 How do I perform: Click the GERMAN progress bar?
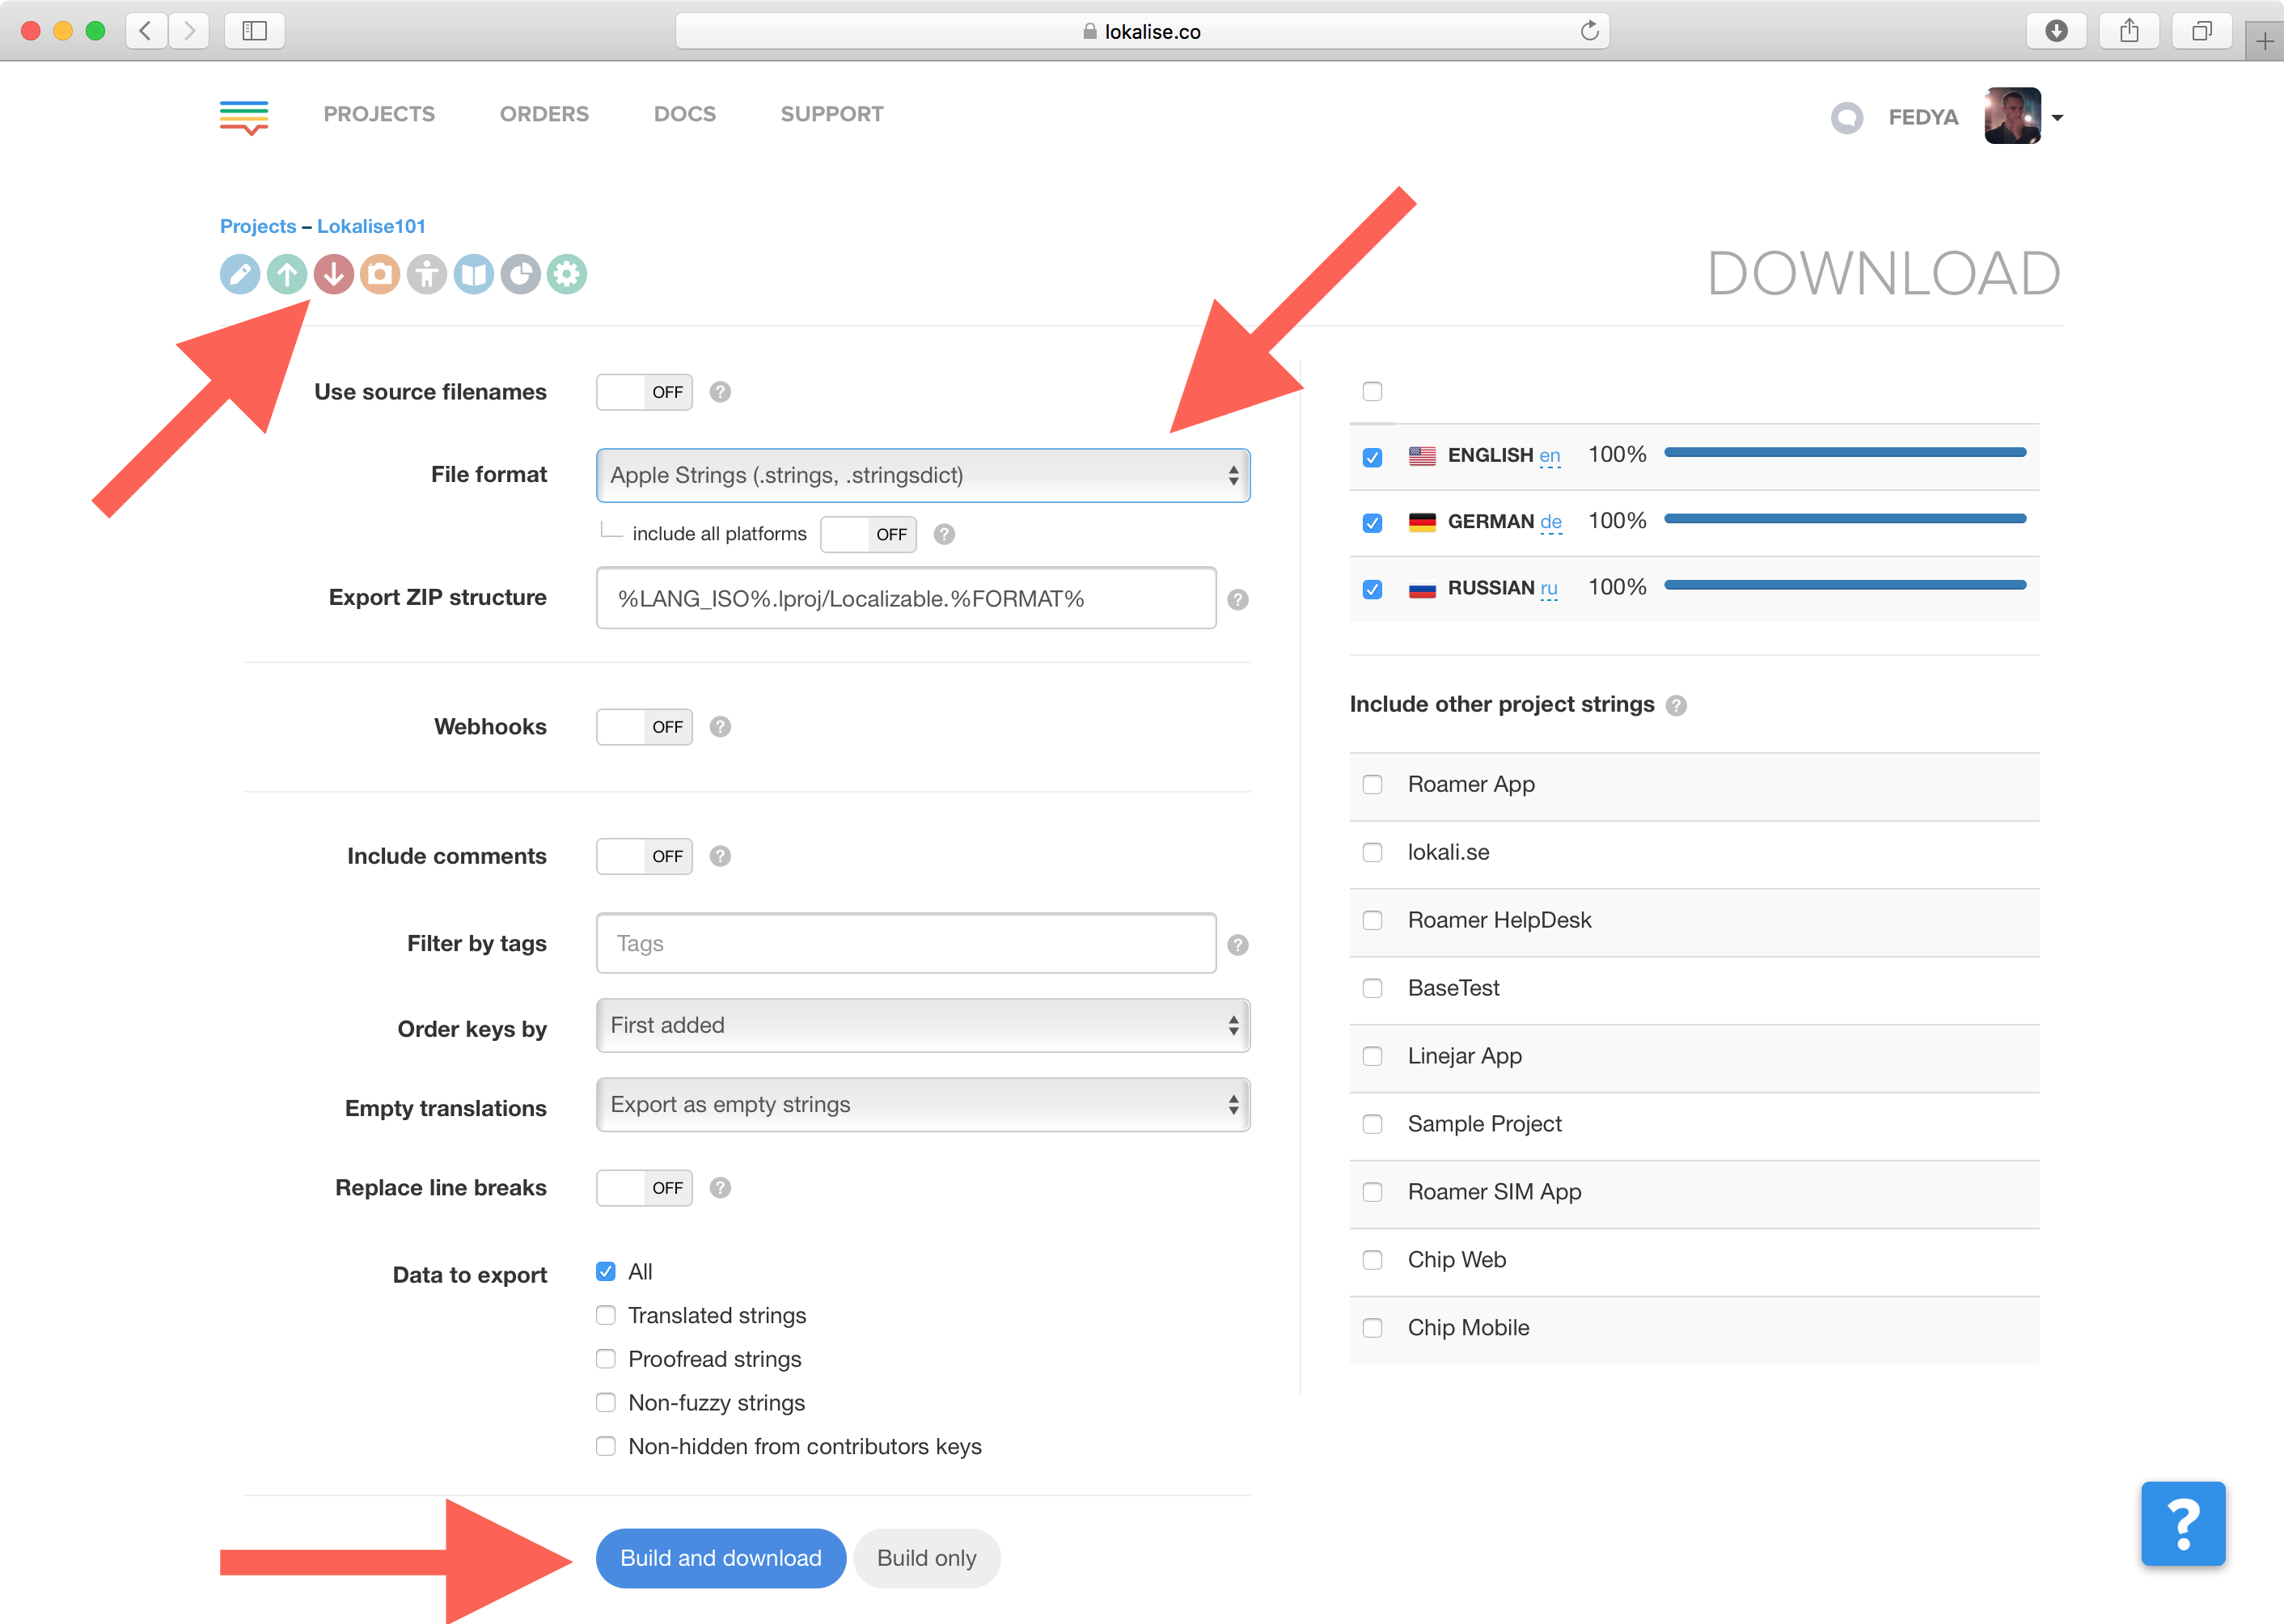1845,519
